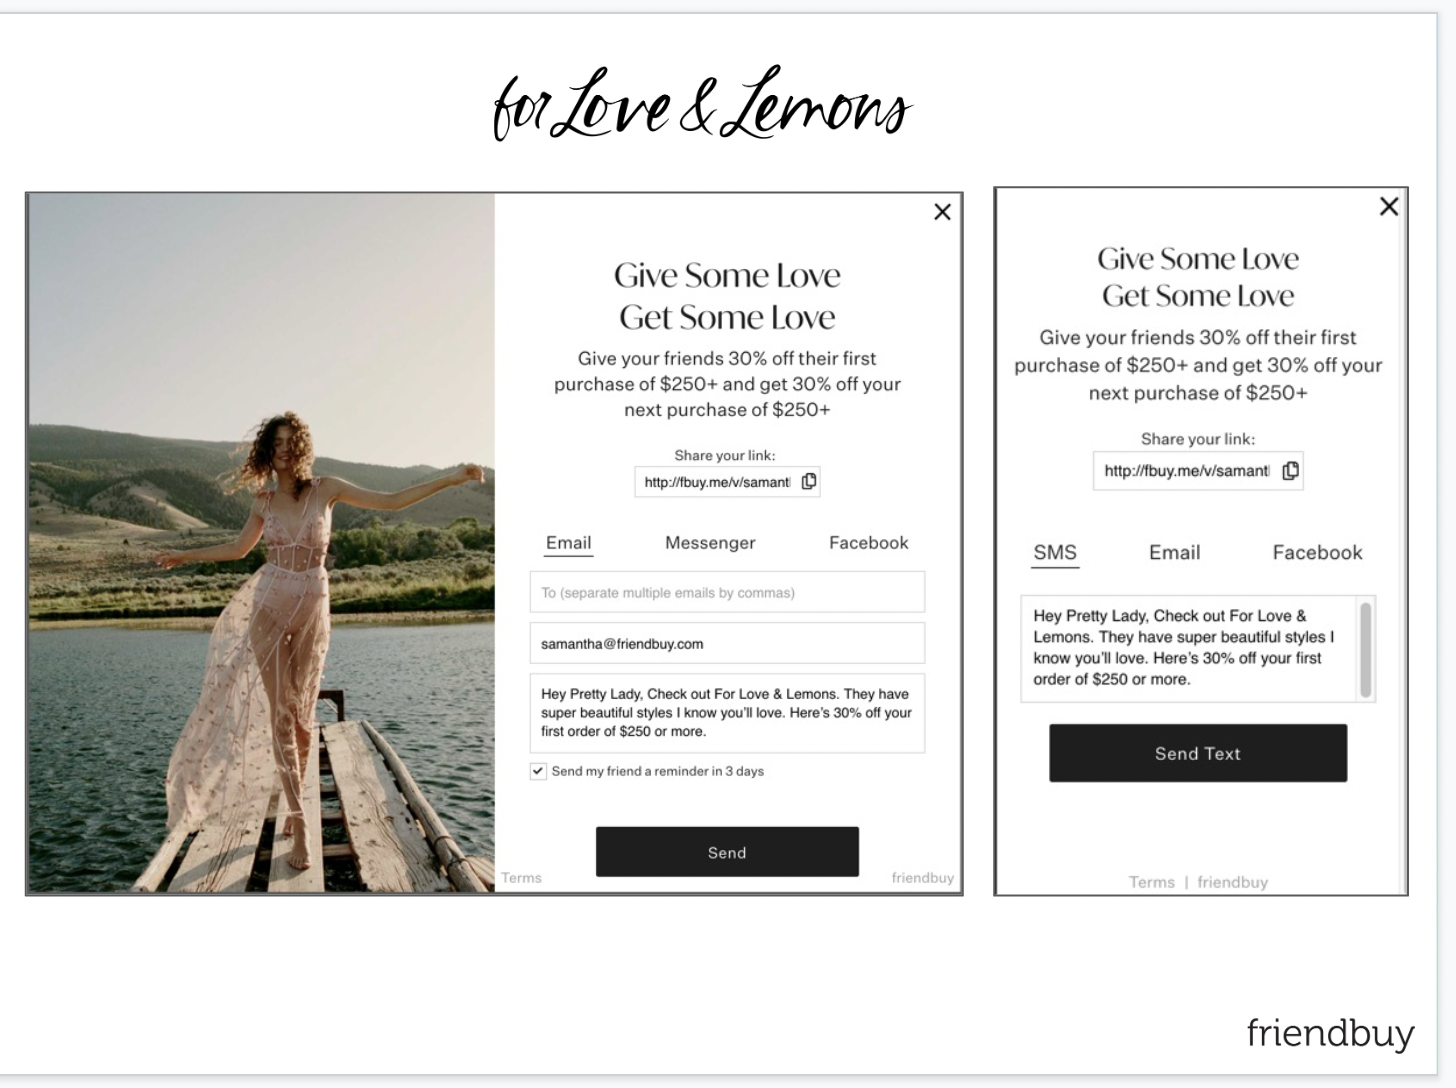1456x1088 pixels.
Task: Select the Facebook tab in the desktop widget
Action: click(x=868, y=543)
